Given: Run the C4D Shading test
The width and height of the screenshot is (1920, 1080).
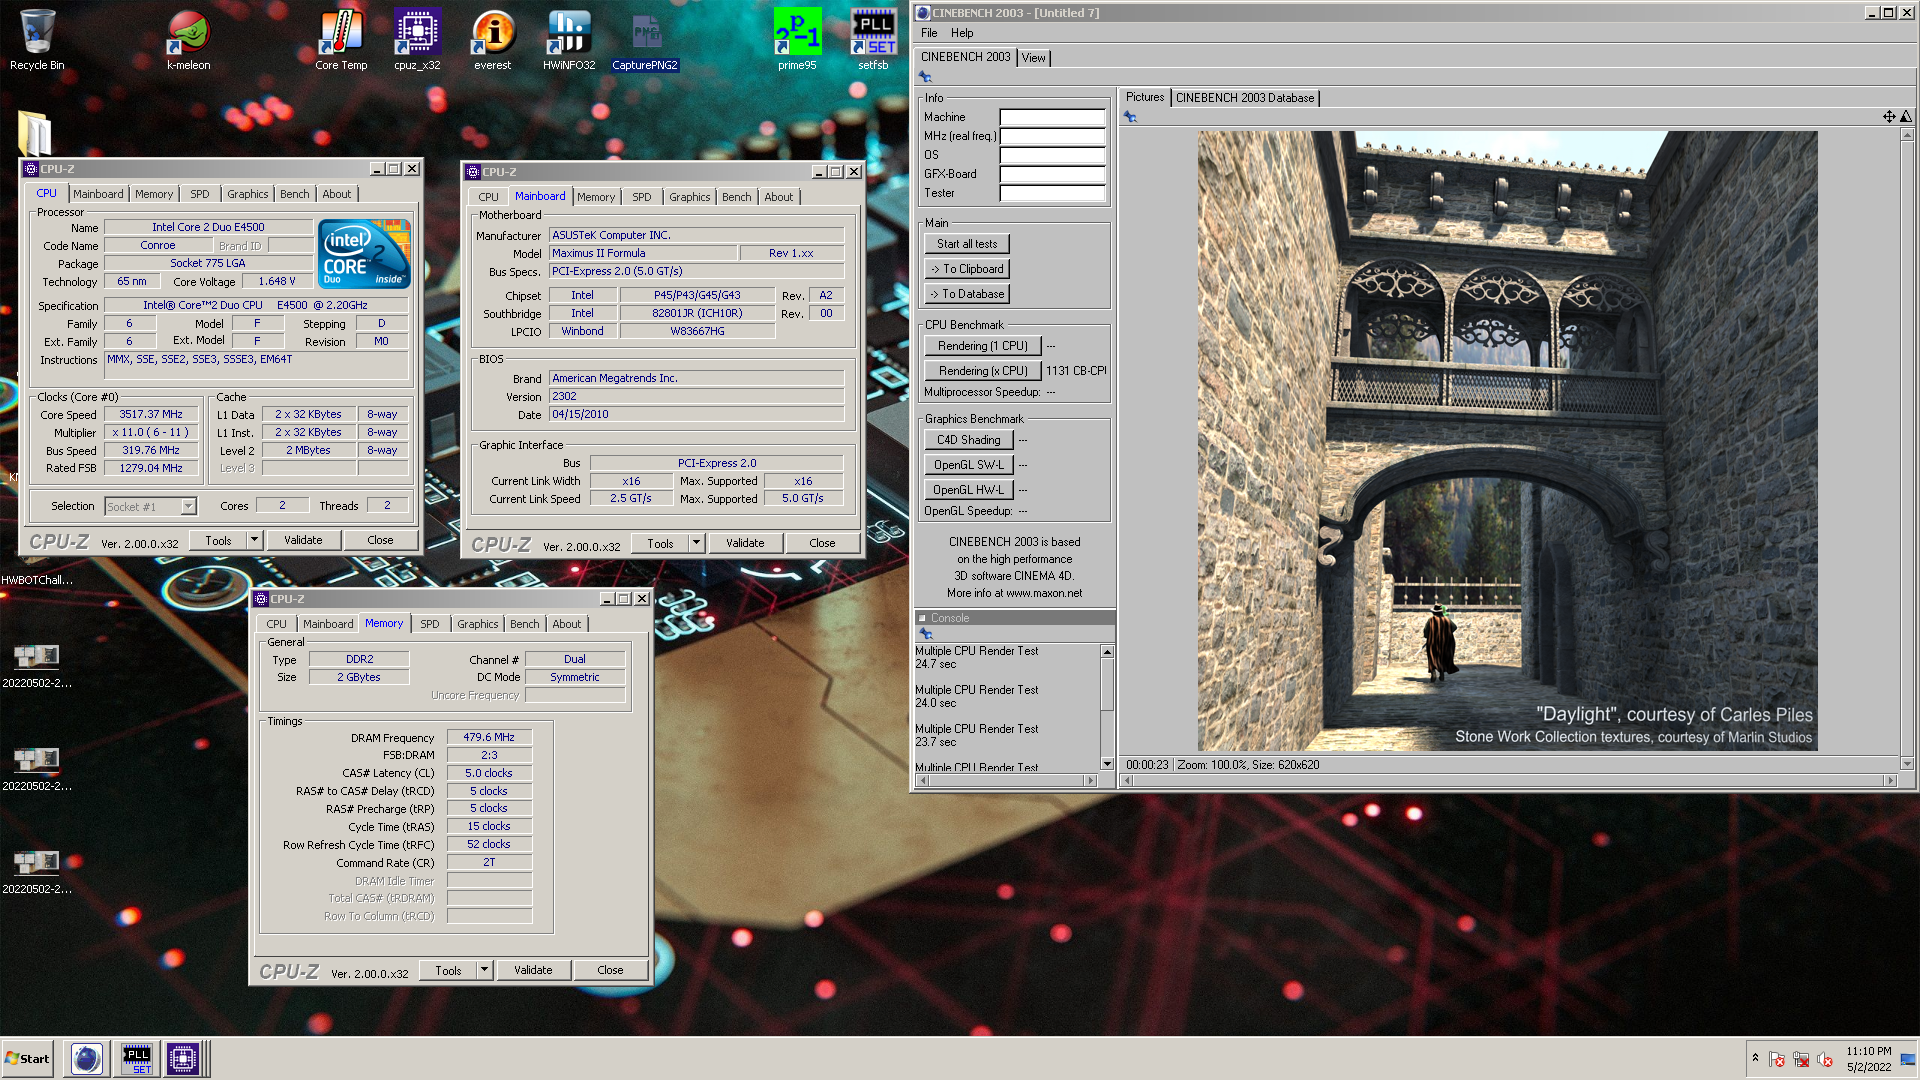Looking at the screenshot, I should pos(969,440).
